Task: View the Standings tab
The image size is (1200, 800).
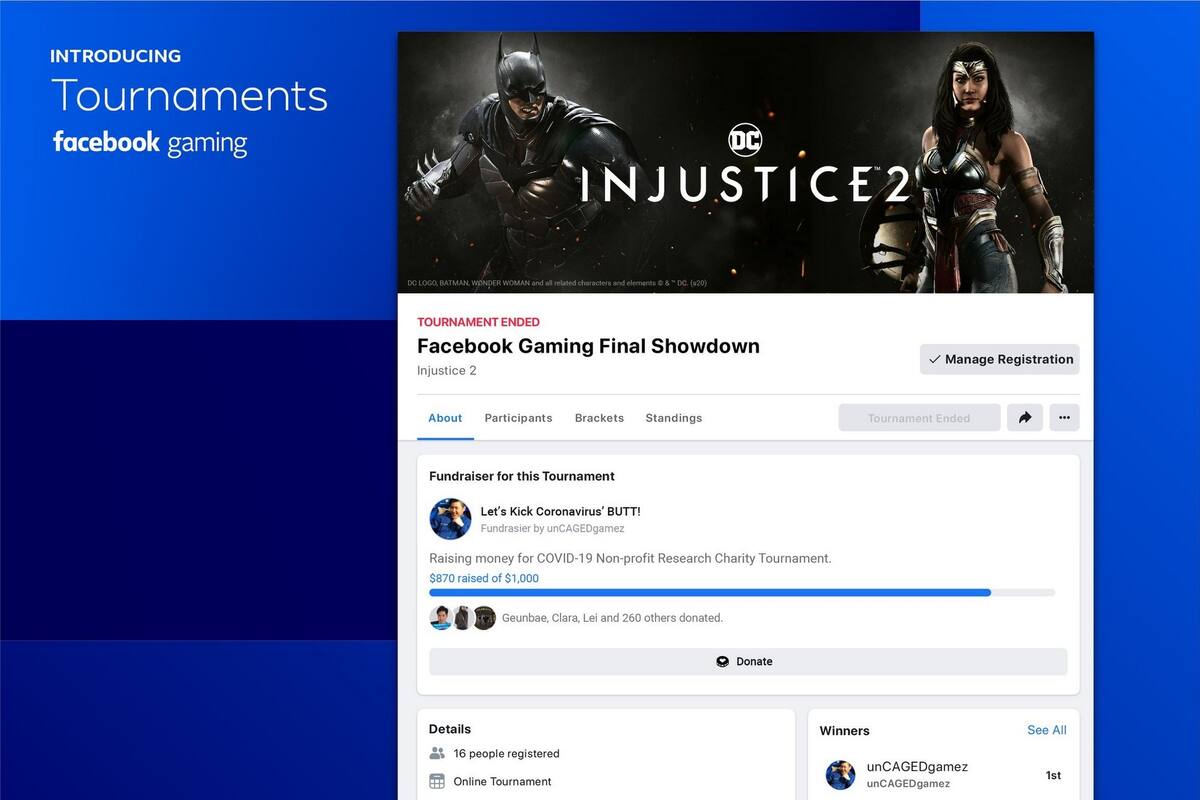Action: pyautogui.click(x=674, y=418)
